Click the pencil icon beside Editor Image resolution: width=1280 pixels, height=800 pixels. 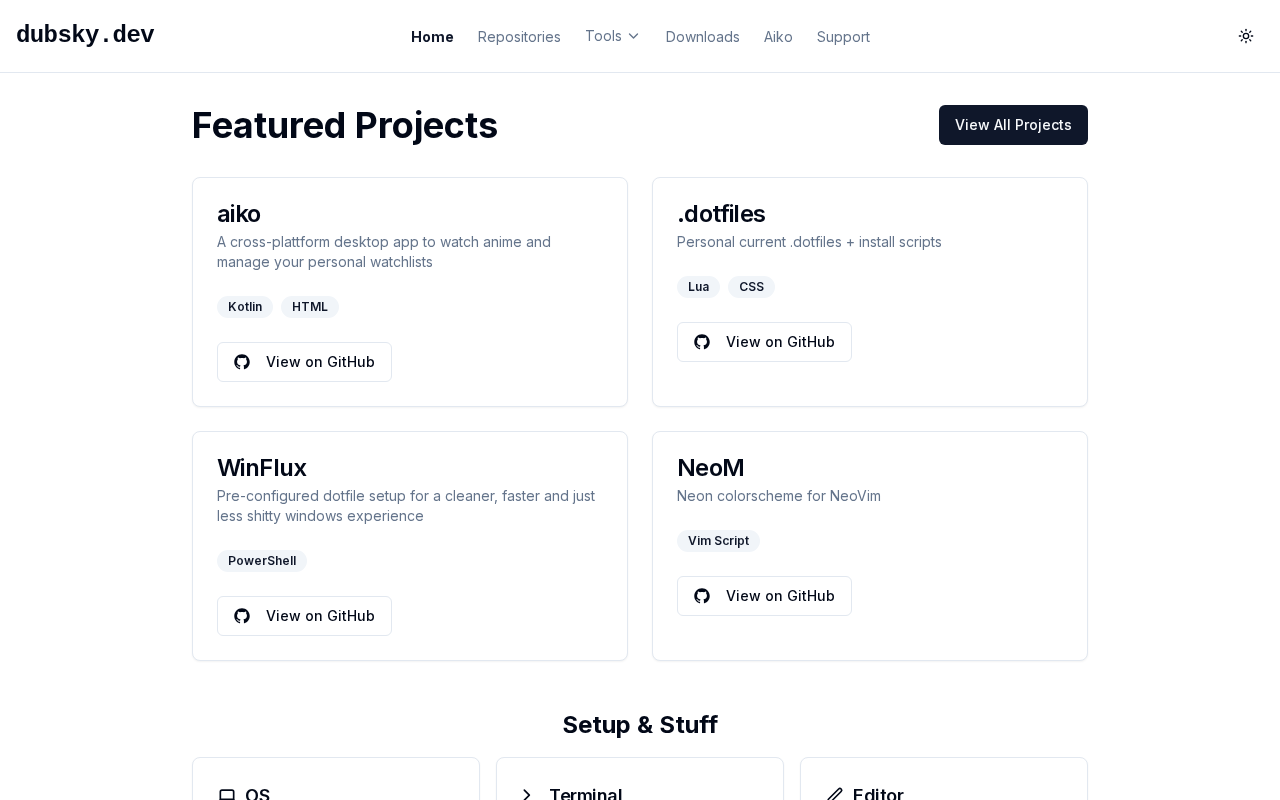coord(835,795)
